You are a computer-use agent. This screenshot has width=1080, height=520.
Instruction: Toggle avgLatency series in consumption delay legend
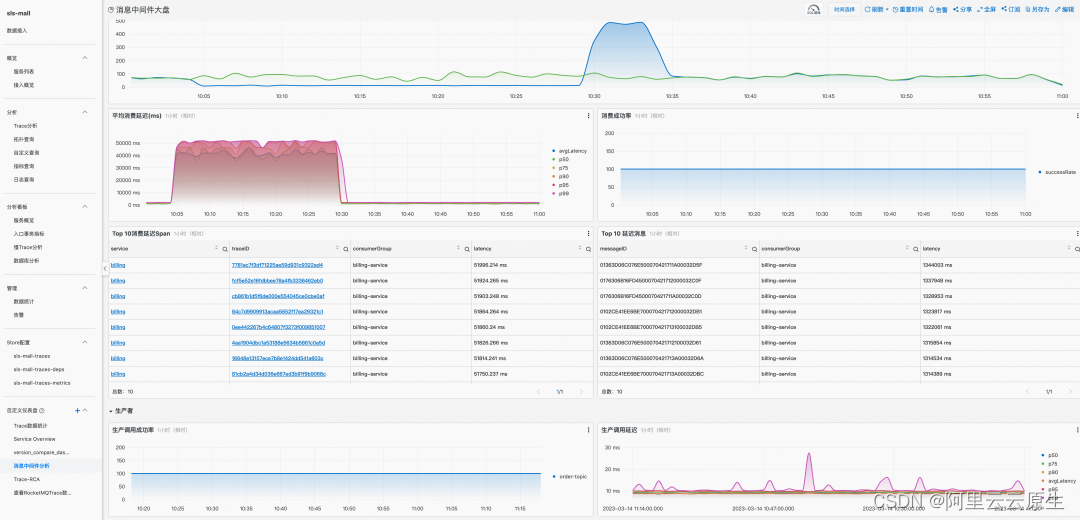[569, 151]
